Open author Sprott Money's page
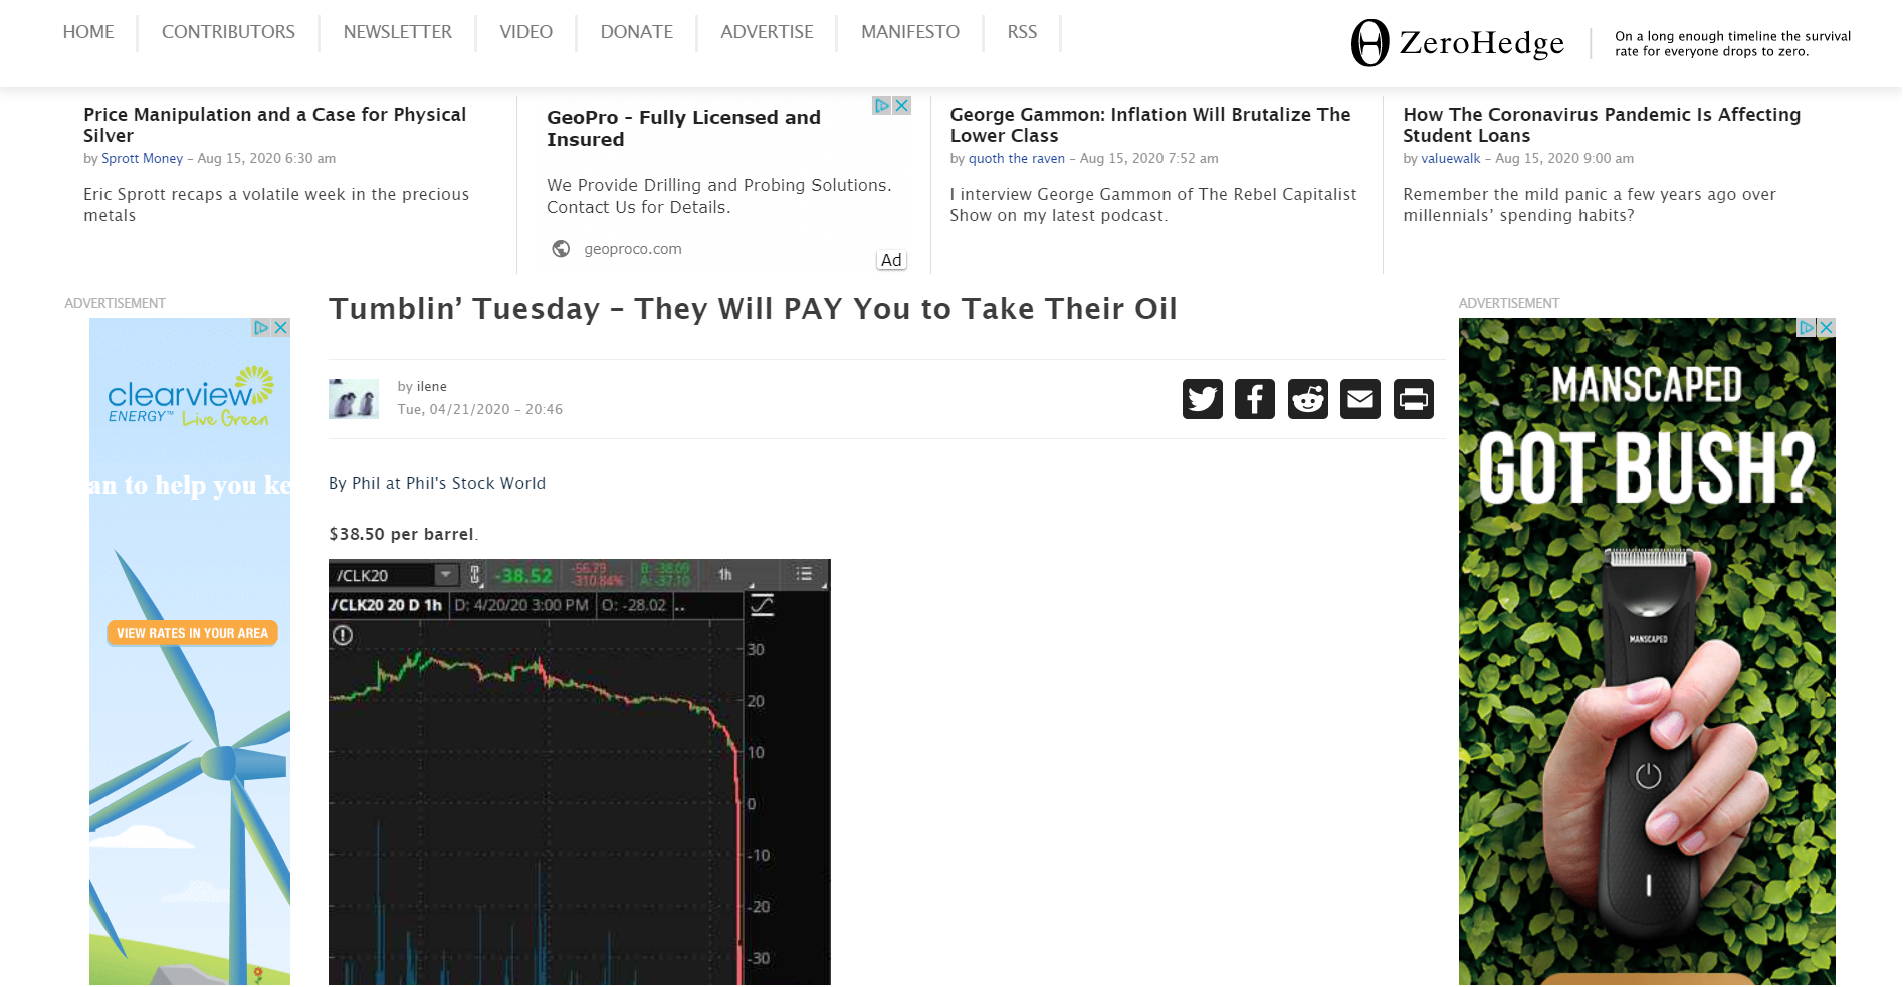The width and height of the screenshot is (1903, 987). (142, 158)
